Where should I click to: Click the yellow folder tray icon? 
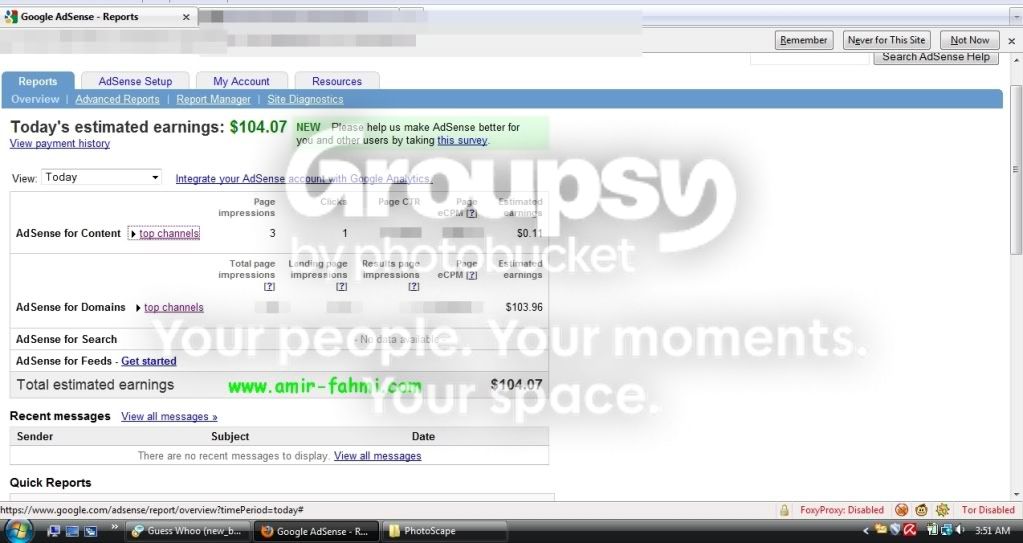[x=881, y=530]
